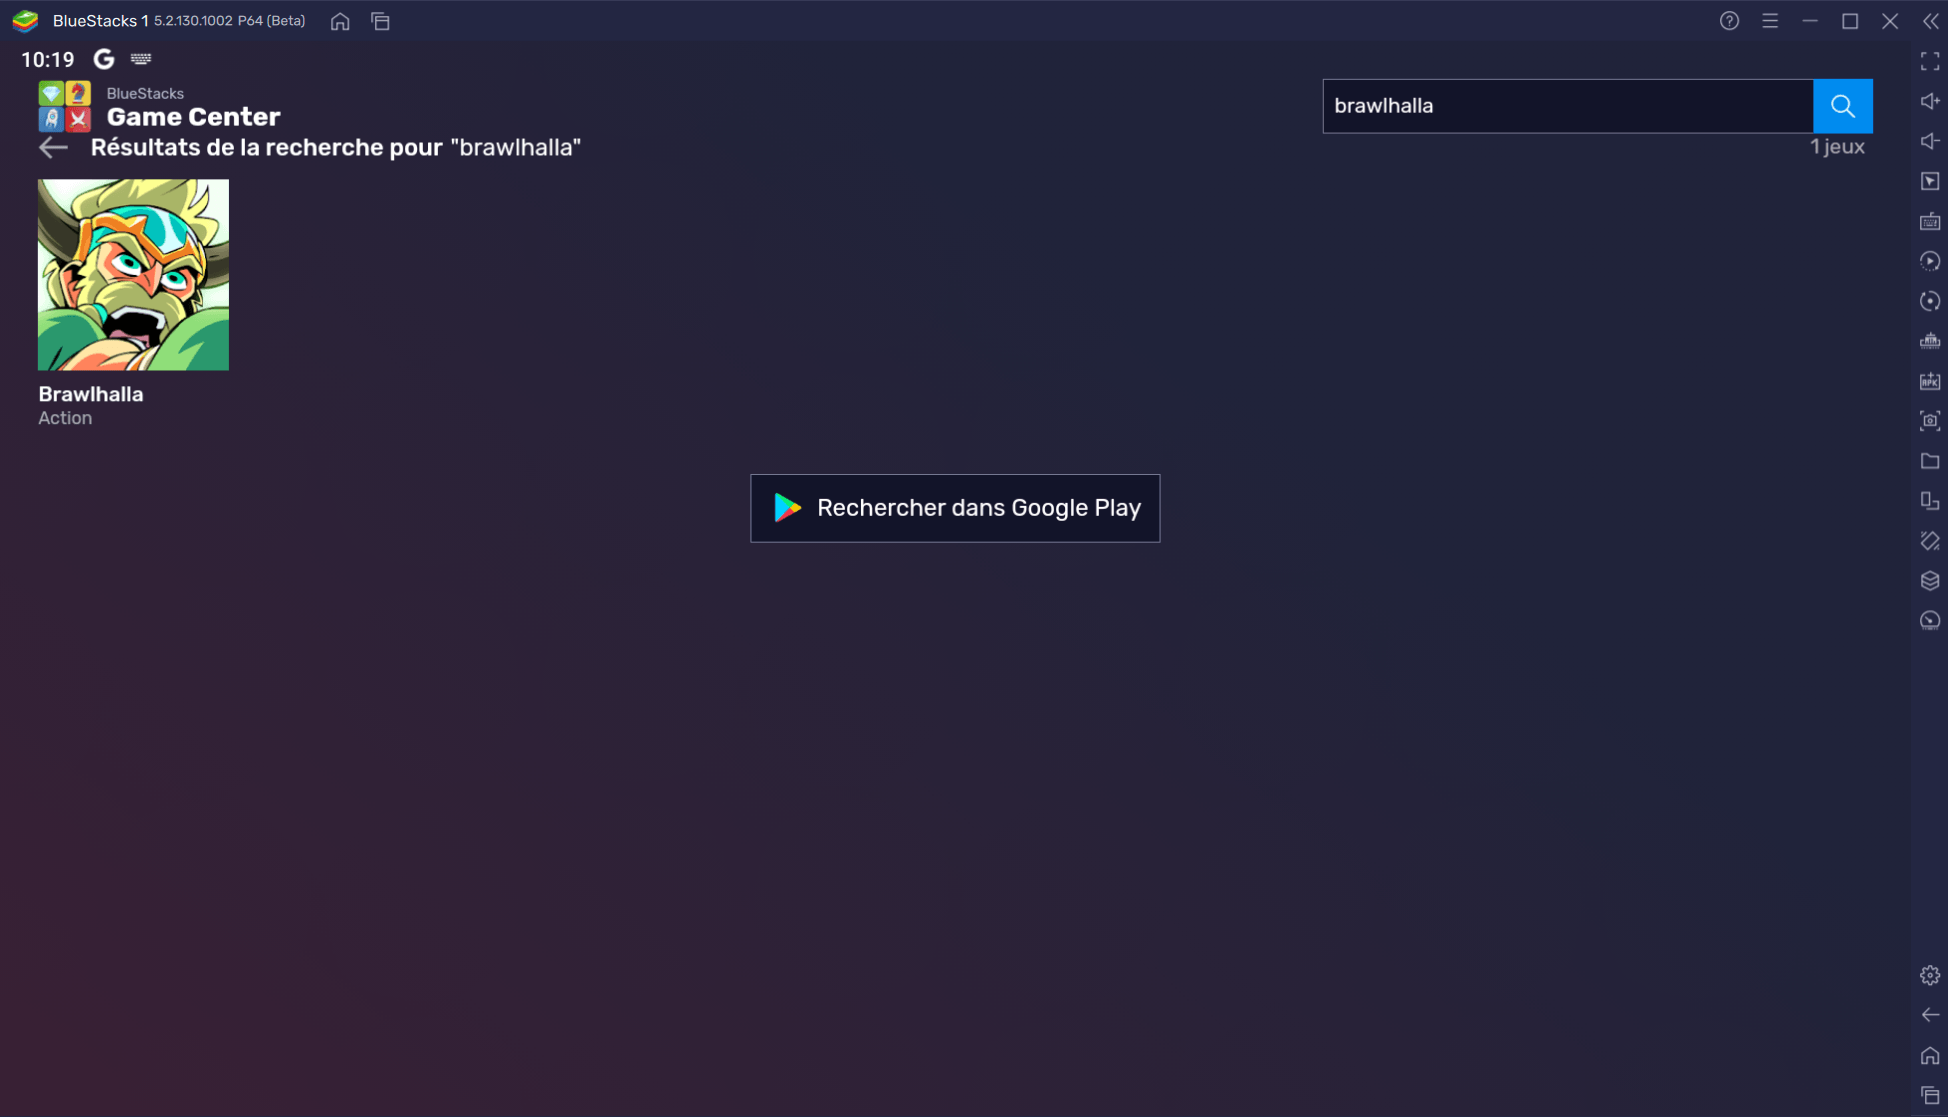Click the 'Action' genre label
The image size is (1948, 1117).
[x=65, y=418]
